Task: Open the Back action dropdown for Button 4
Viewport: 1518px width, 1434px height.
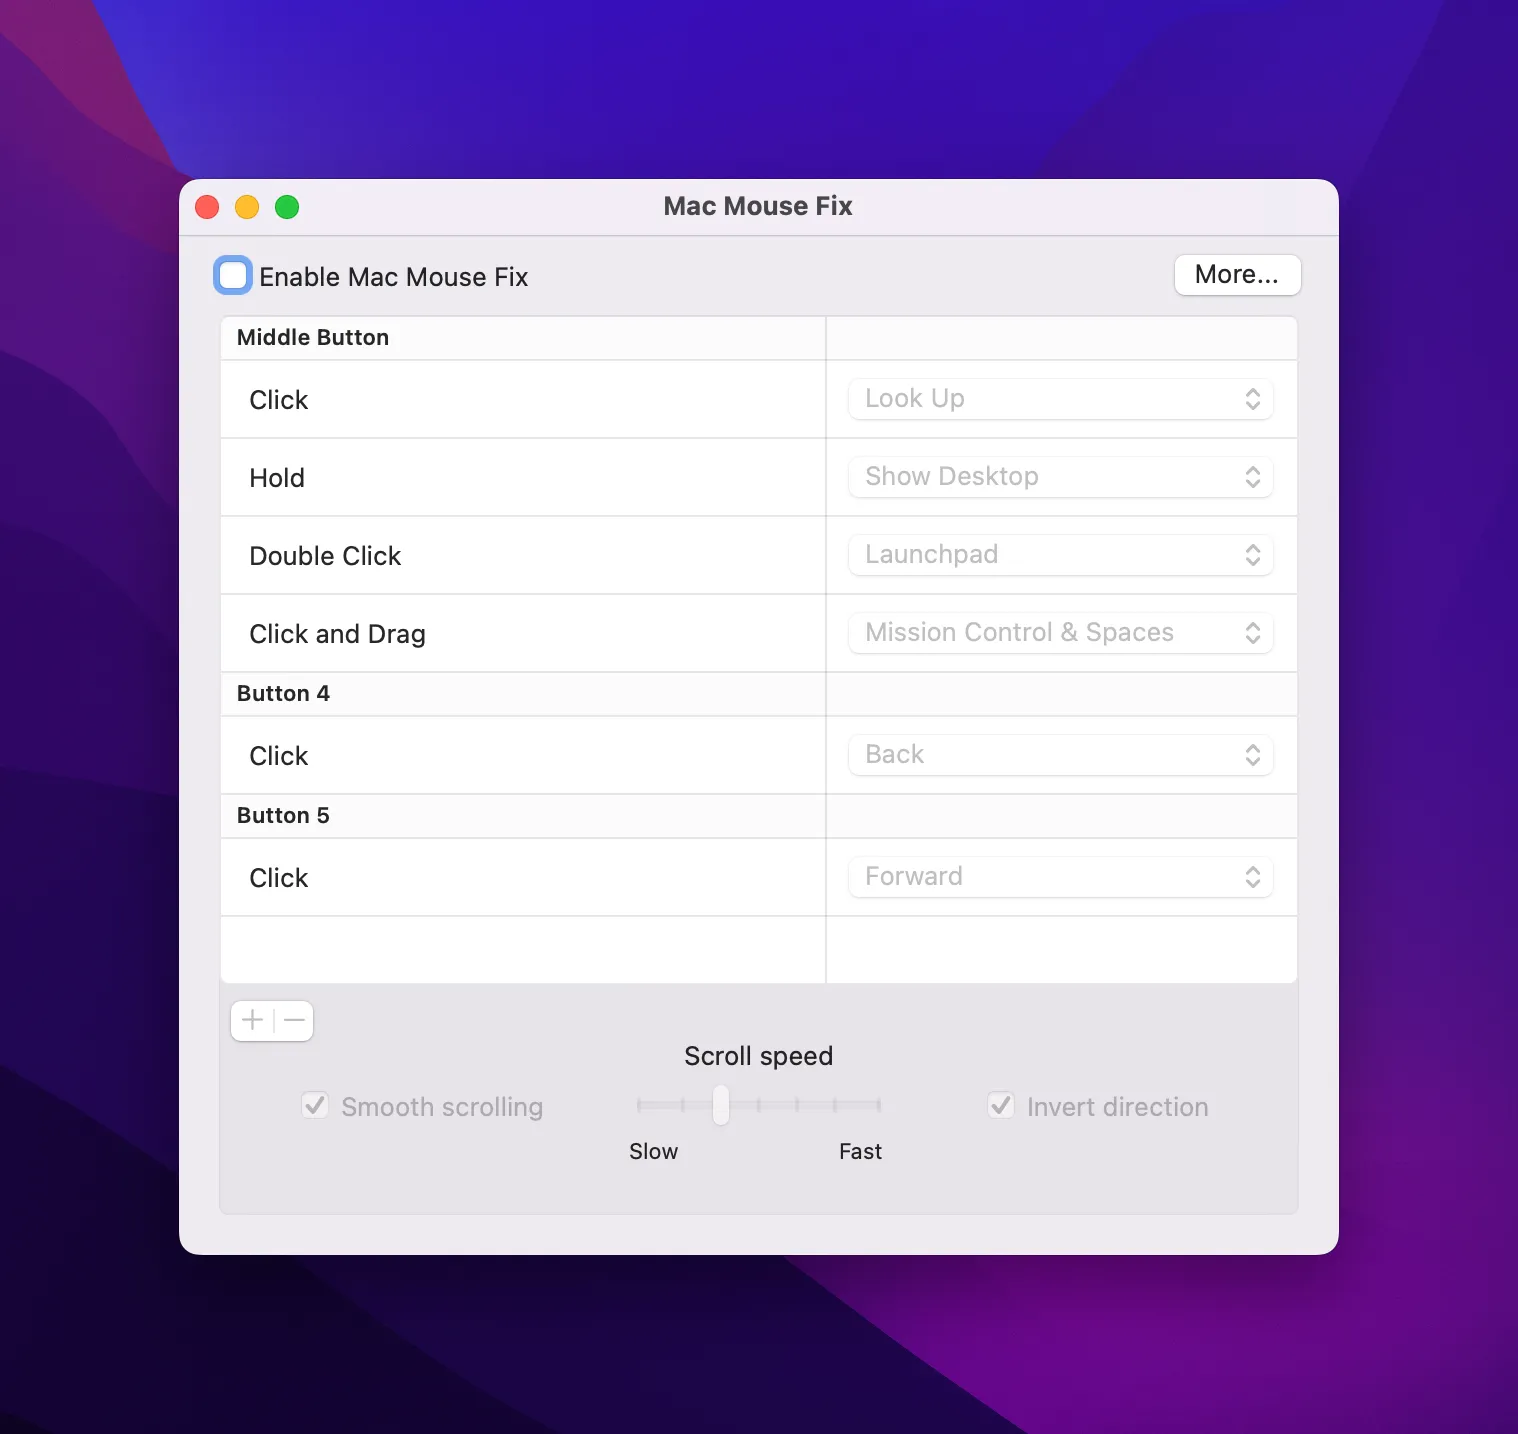Action: coord(1060,755)
